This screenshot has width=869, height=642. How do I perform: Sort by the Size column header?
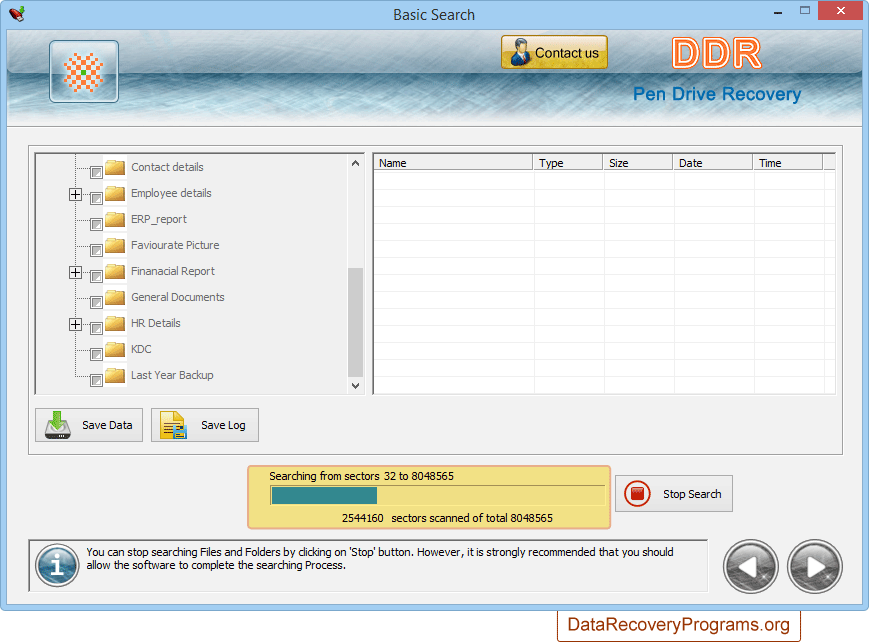637,162
